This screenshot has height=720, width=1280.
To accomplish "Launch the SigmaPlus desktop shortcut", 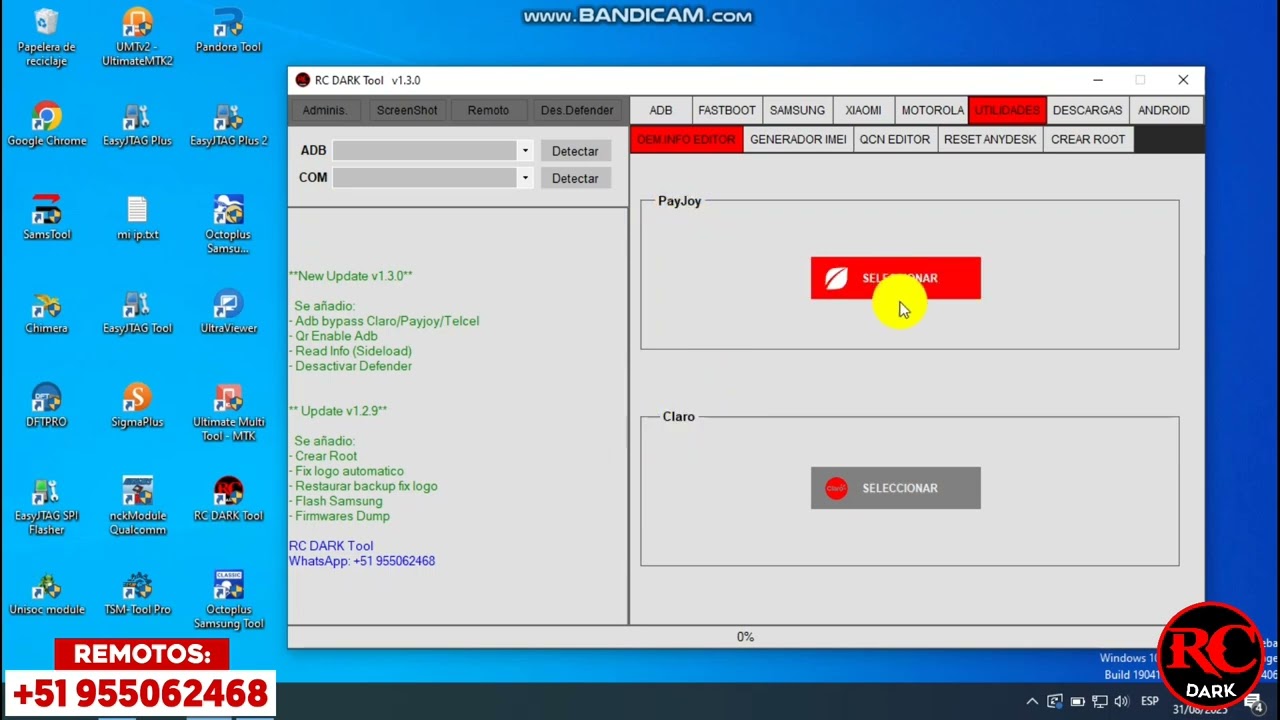I will (137, 406).
